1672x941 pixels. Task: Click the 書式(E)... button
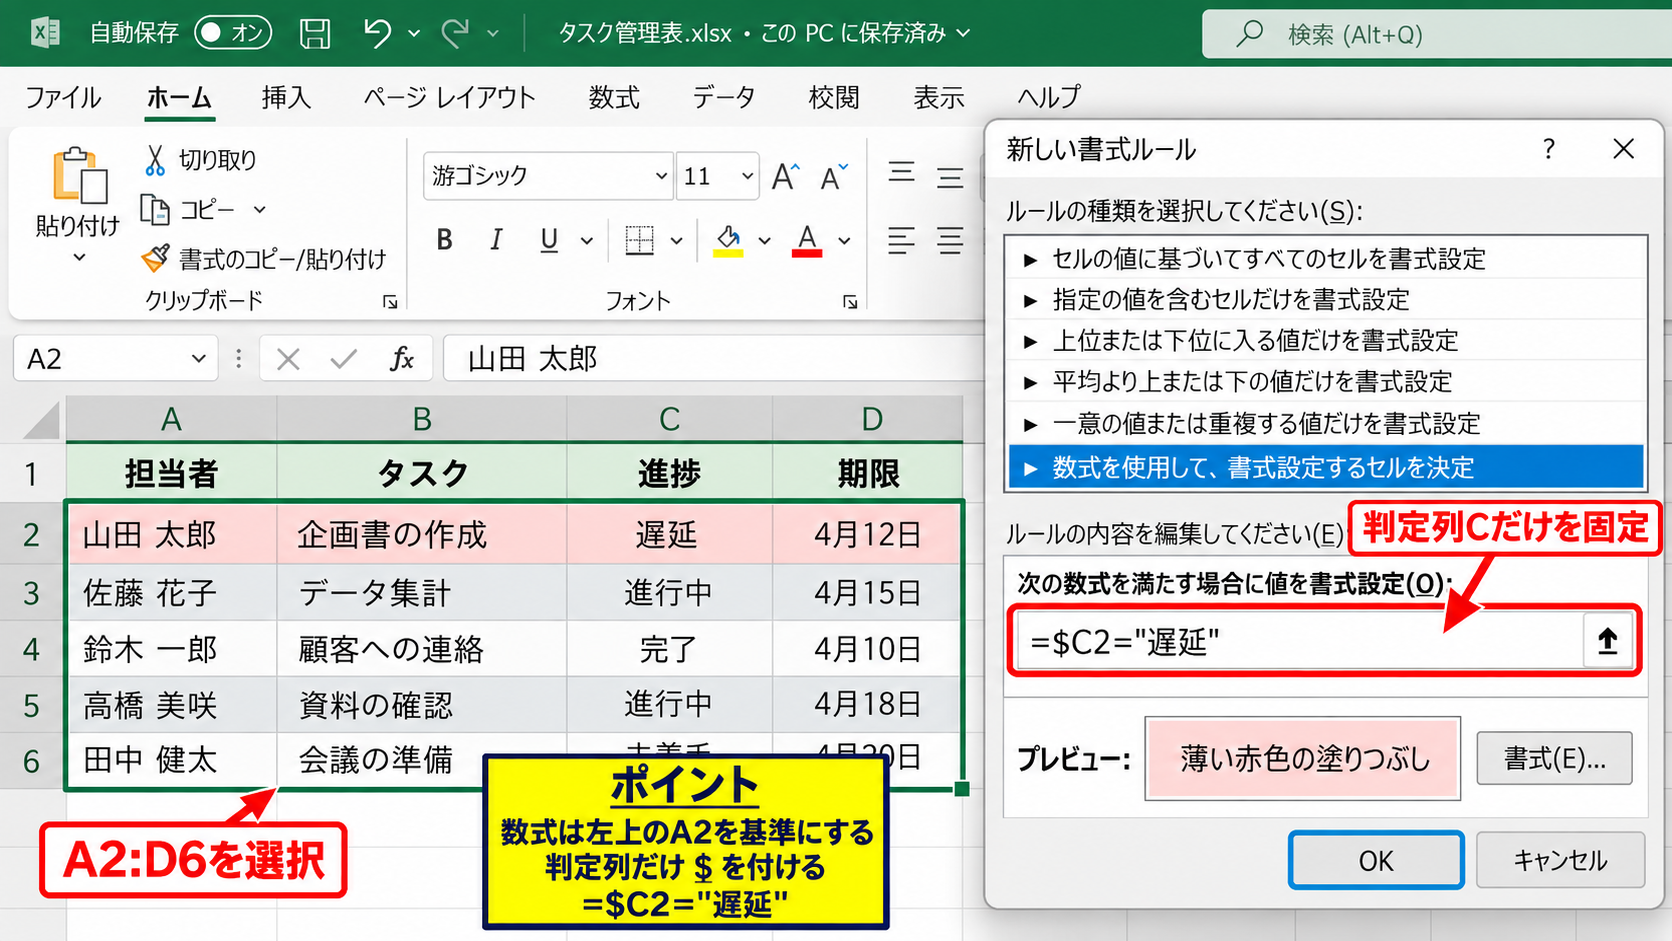(x=1554, y=759)
